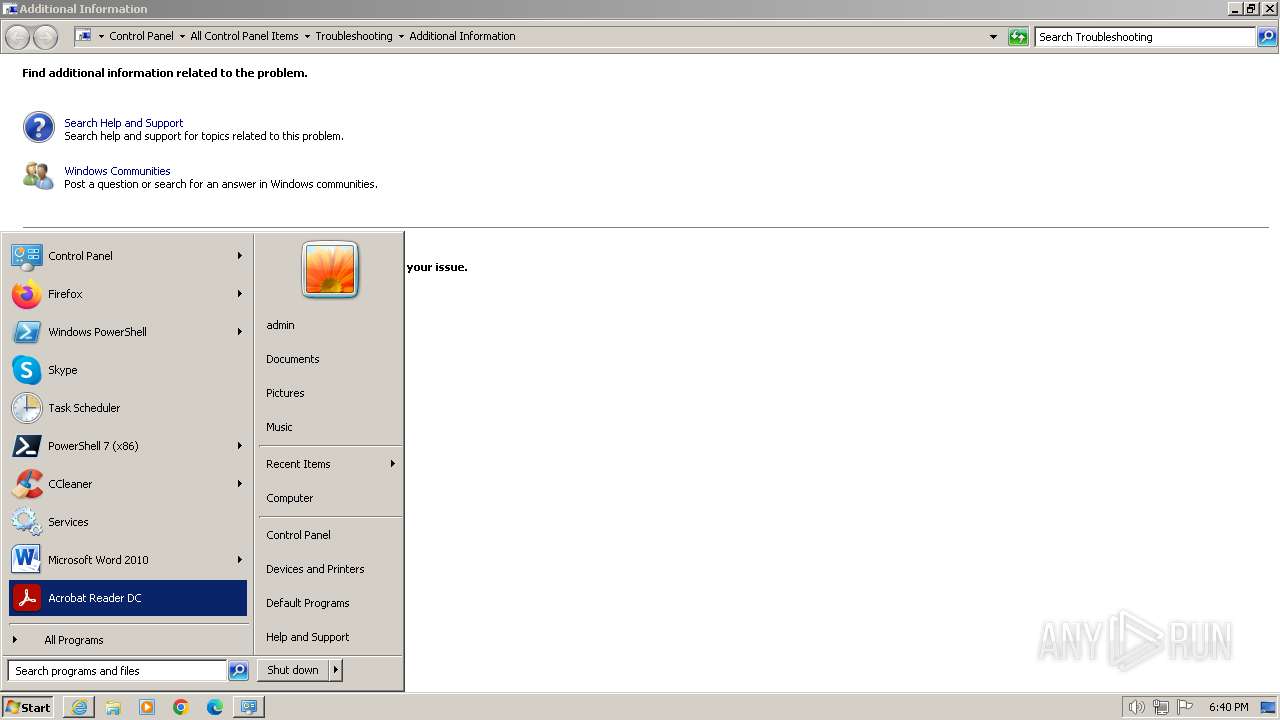Viewport: 1280px width, 720px height.
Task: Expand the PowerShell 7 (x86) submenu arrow
Action: coord(240,446)
